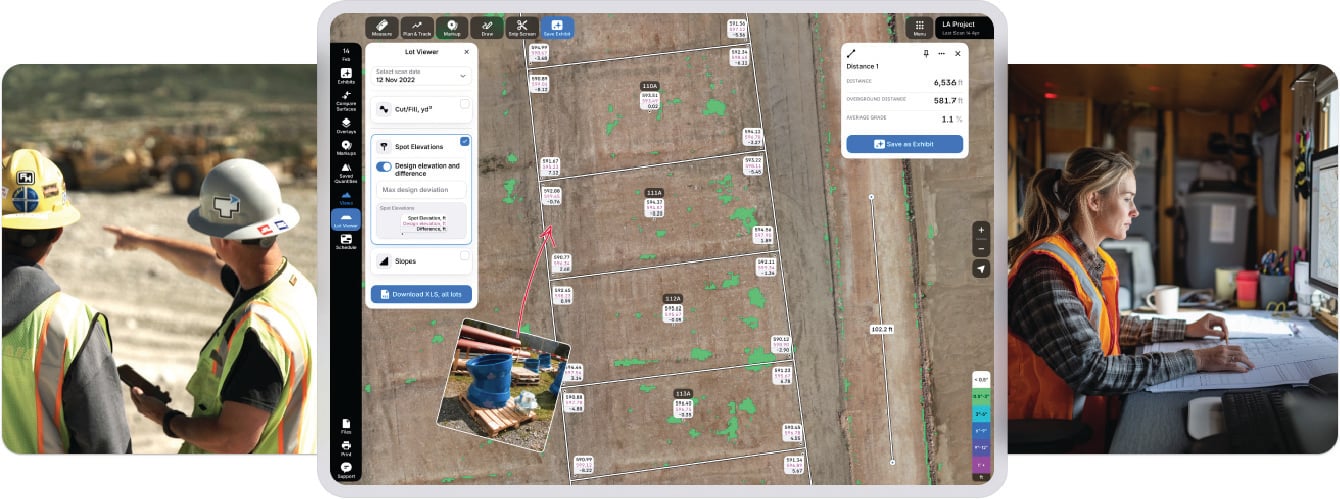Close the Distance 1 panel
The height and width of the screenshot is (499, 1340).
(957, 53)
